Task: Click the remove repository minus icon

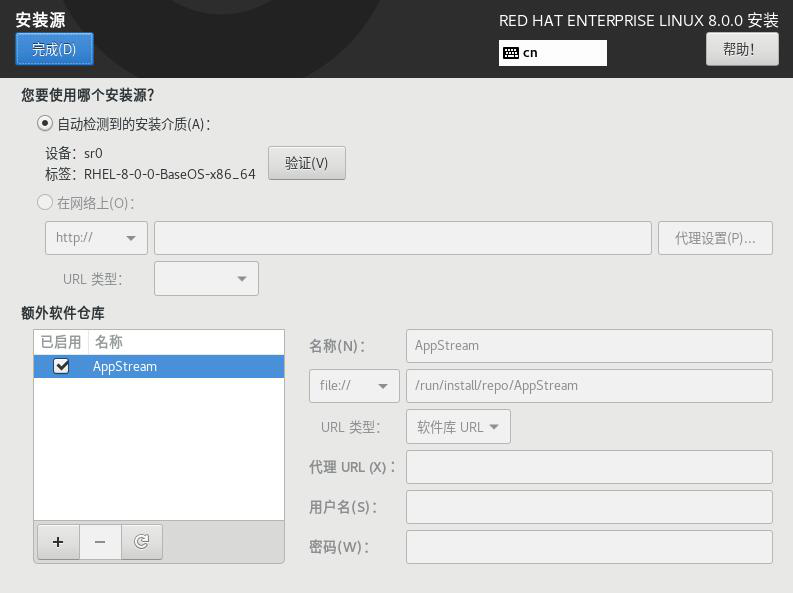Action: (100, 541)
